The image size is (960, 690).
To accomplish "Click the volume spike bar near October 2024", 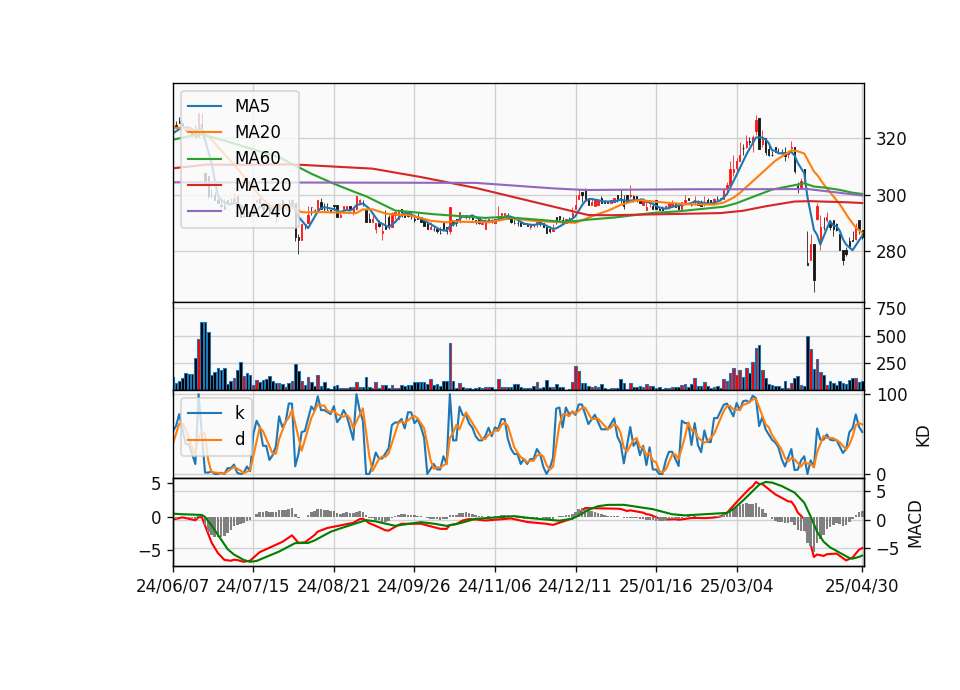I will [x=451, y=367].
